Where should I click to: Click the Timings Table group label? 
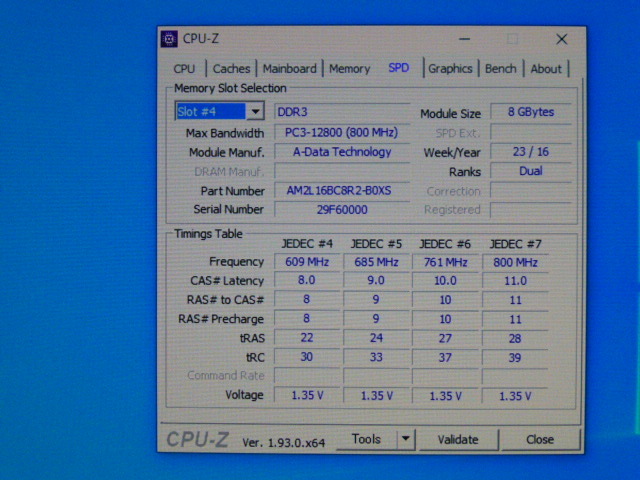click(208, 234)
